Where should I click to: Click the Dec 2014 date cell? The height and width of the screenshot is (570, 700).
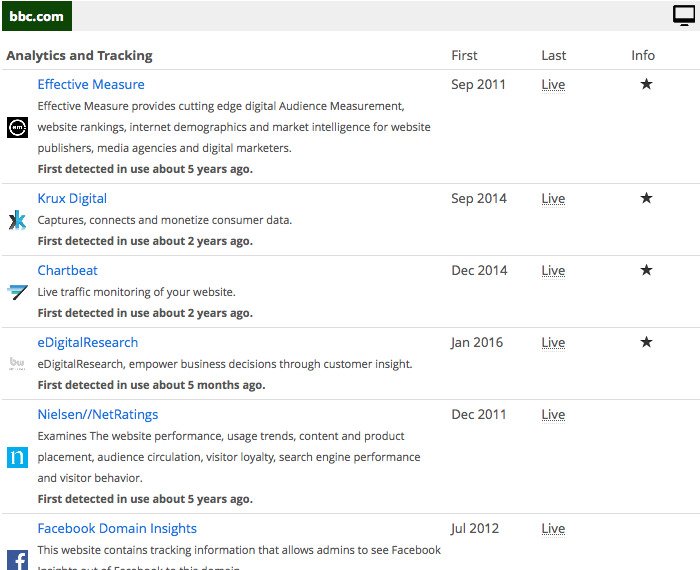pos(479,270)
